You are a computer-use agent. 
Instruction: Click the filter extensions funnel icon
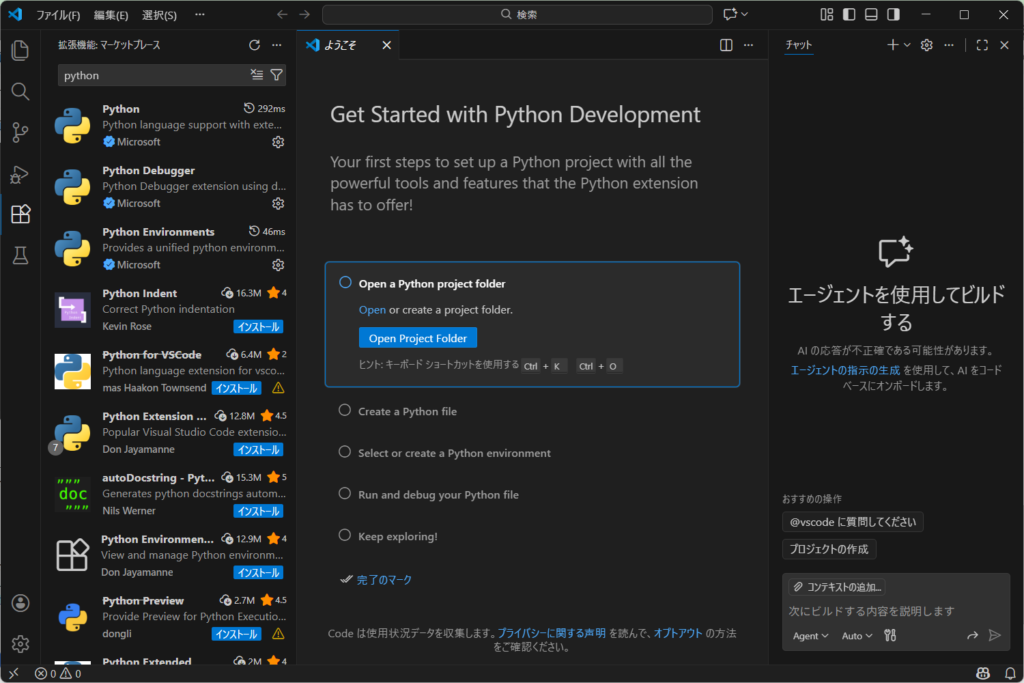pos(277,75)
